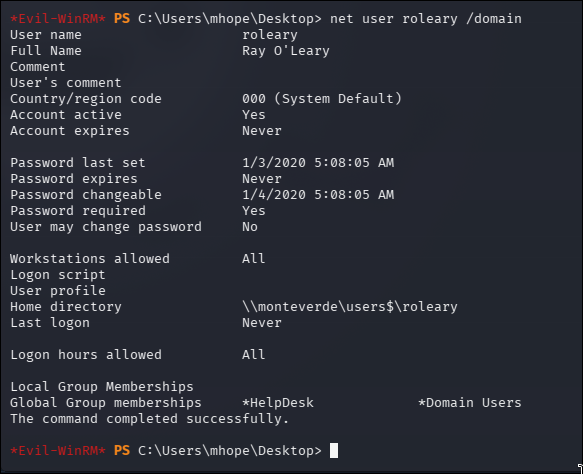Click the bottom prompt path C:\Users\mhope\Desktop>
The height and width of the screenshot is (474, 583).
click(229, 451)
